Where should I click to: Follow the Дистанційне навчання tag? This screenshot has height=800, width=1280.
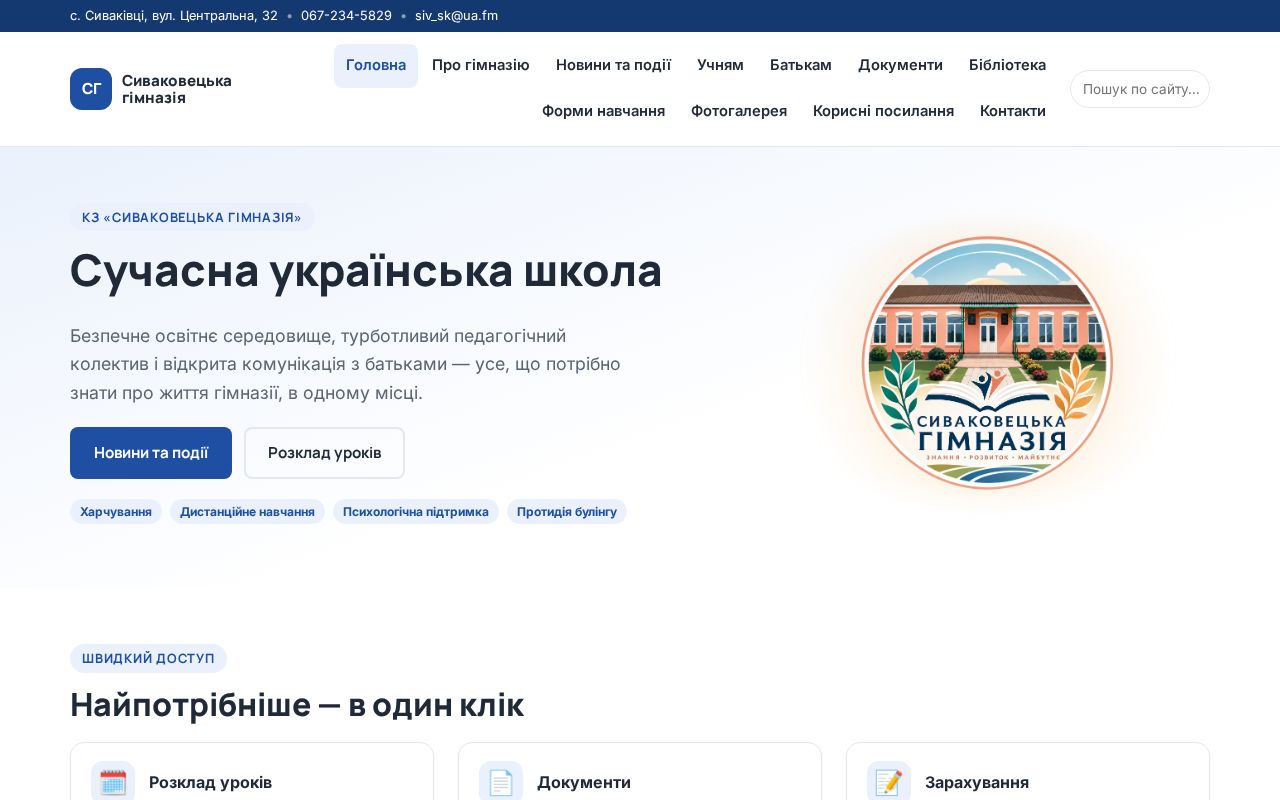247,512
